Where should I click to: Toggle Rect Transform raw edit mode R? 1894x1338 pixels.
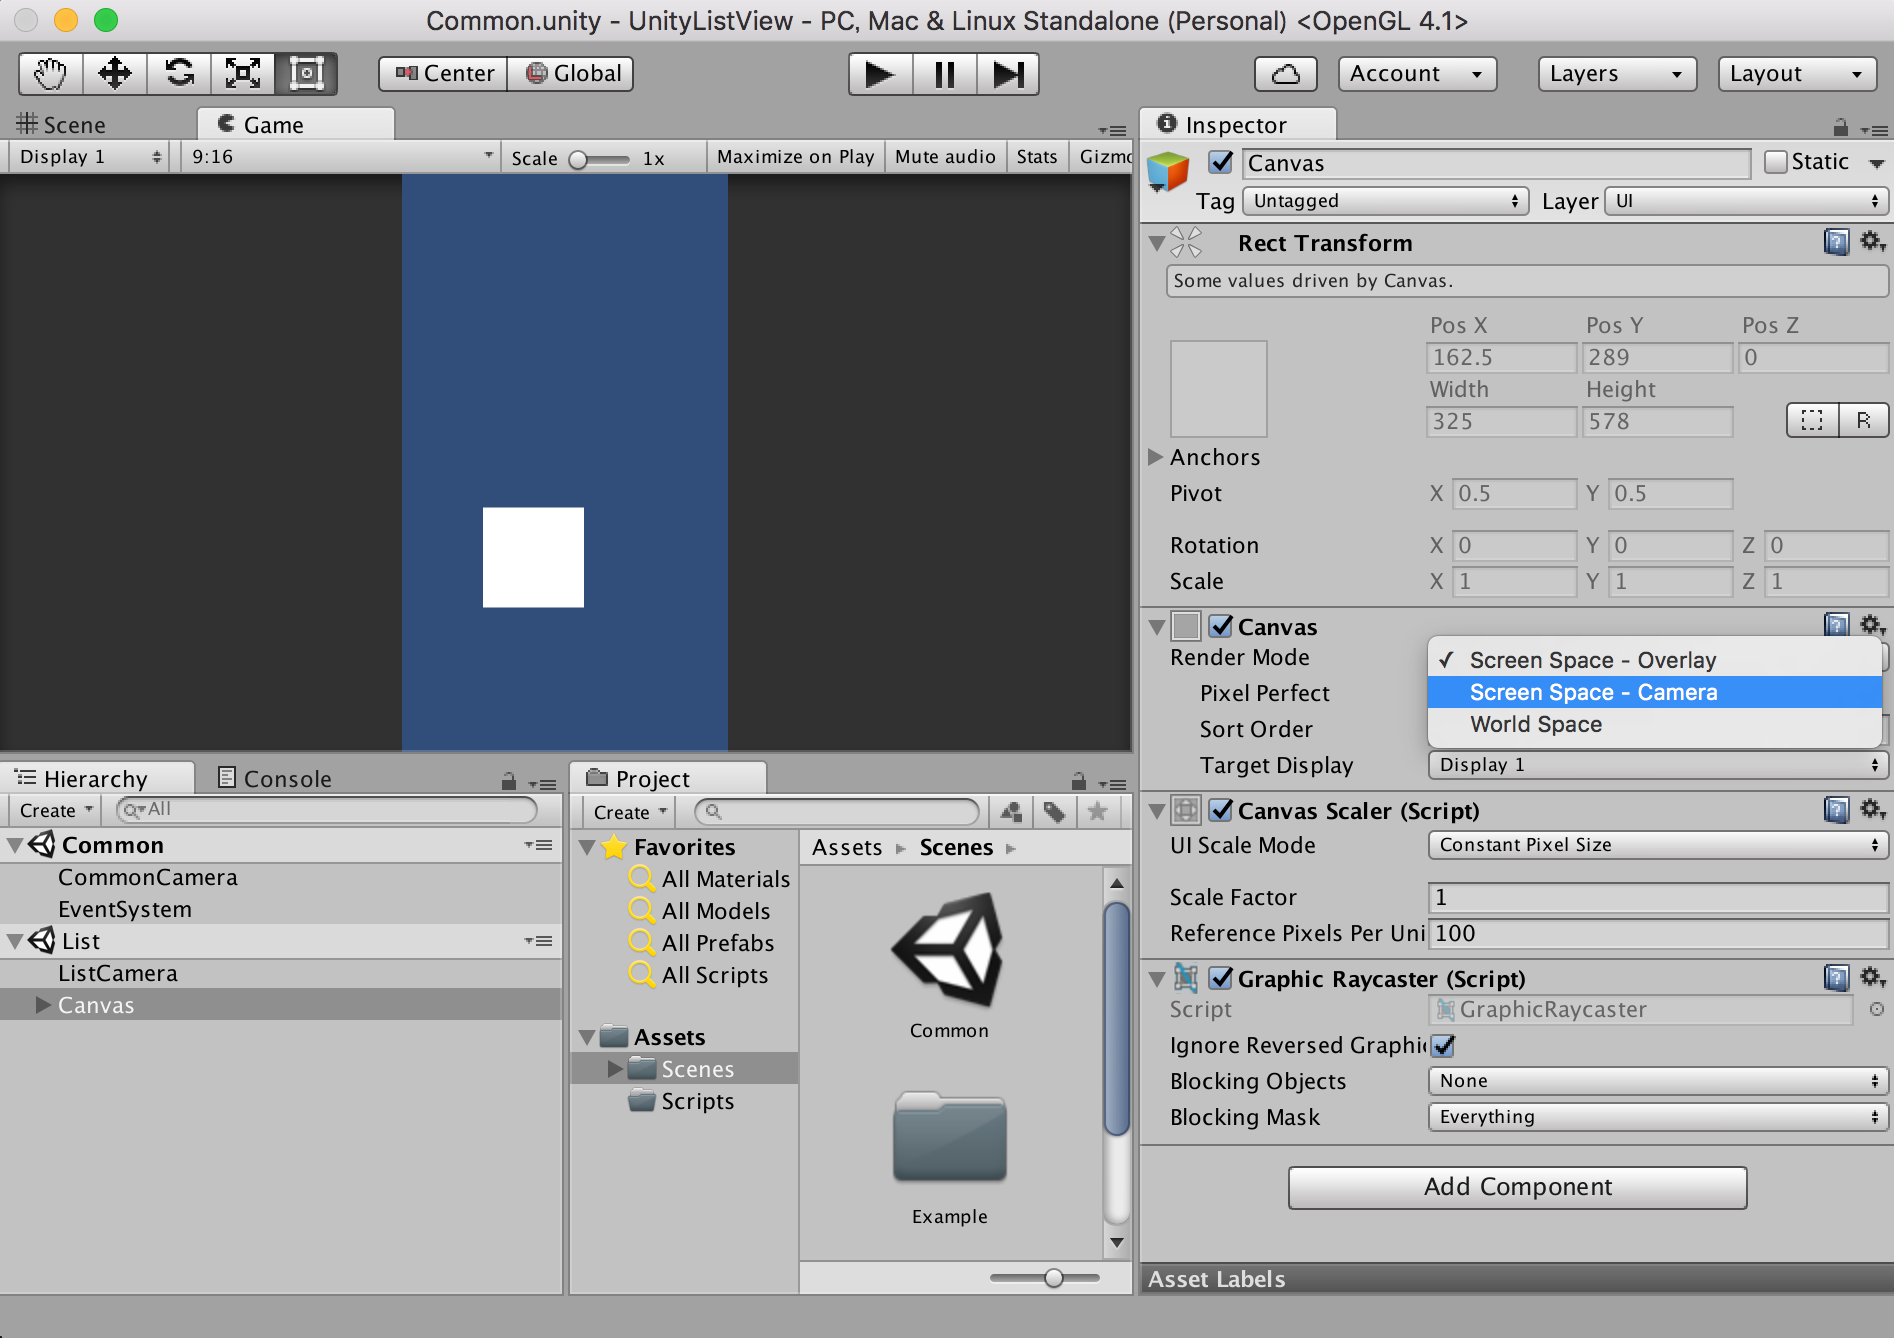(x=1863, y=420)
